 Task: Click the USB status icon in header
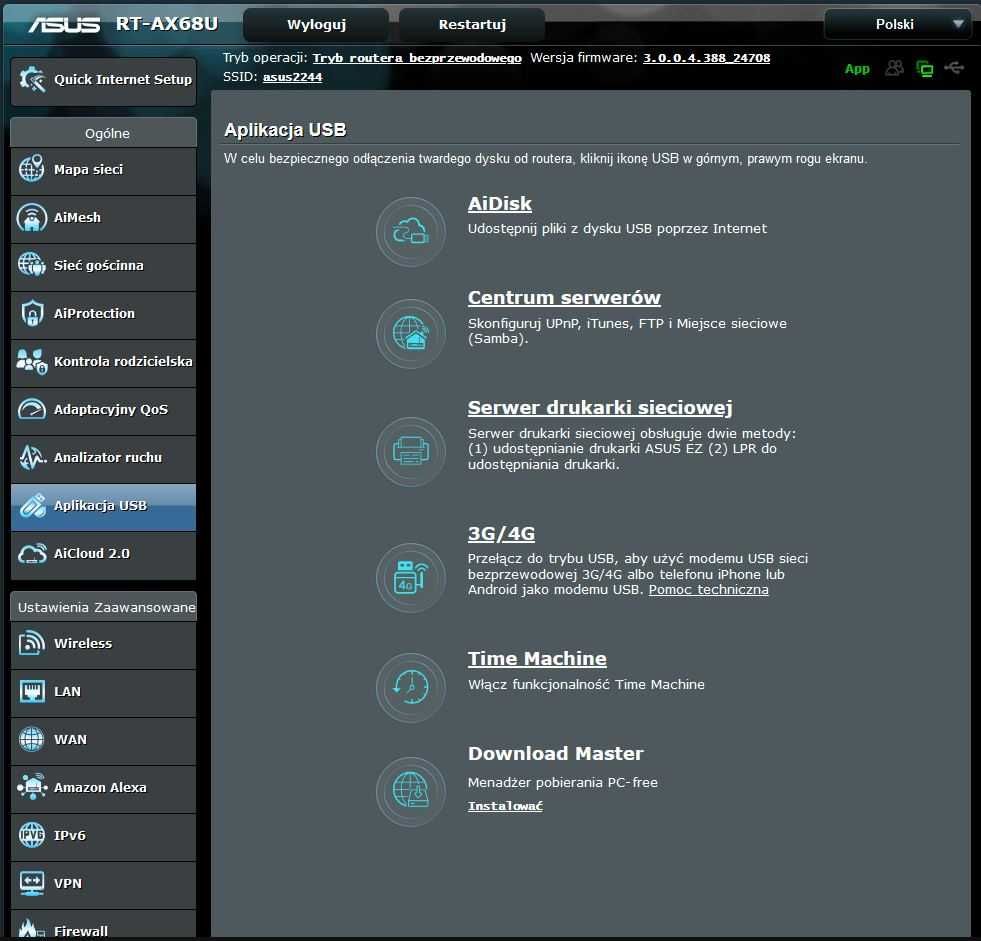tap(954, 68)
